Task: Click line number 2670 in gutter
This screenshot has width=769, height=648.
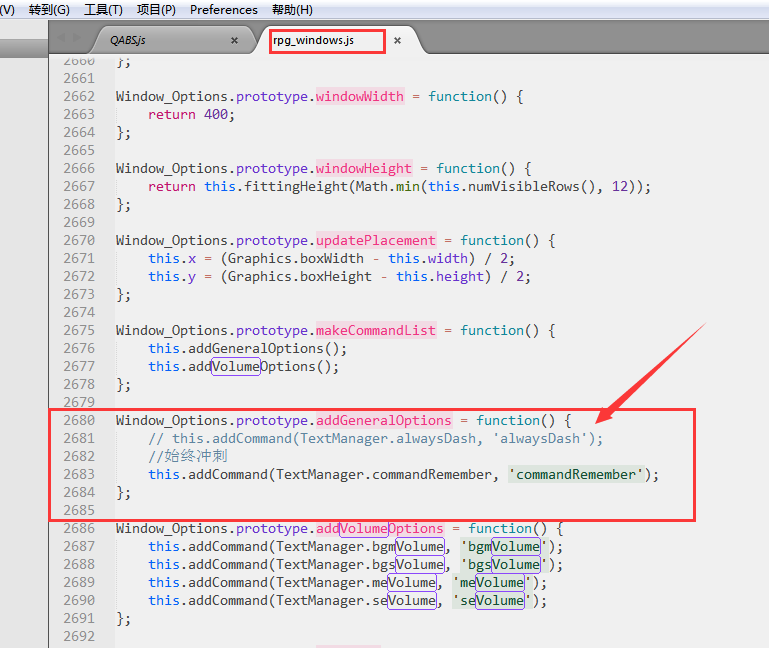Action: 79,240
